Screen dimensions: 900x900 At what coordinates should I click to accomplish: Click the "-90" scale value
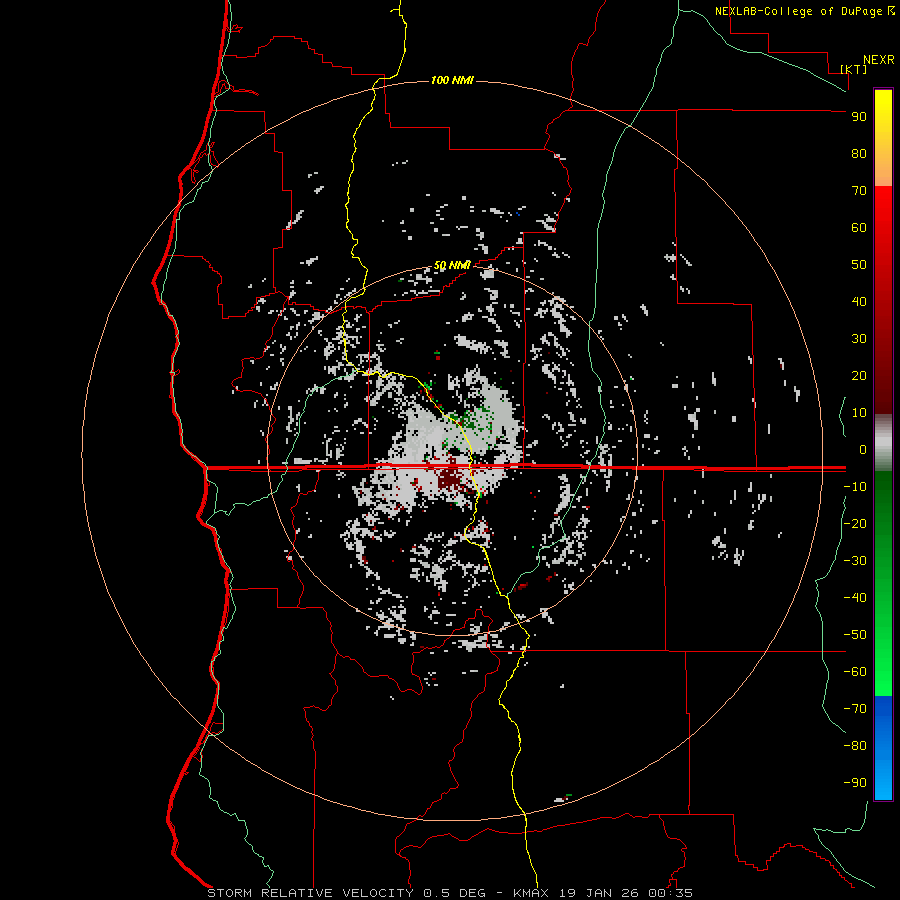855,783
